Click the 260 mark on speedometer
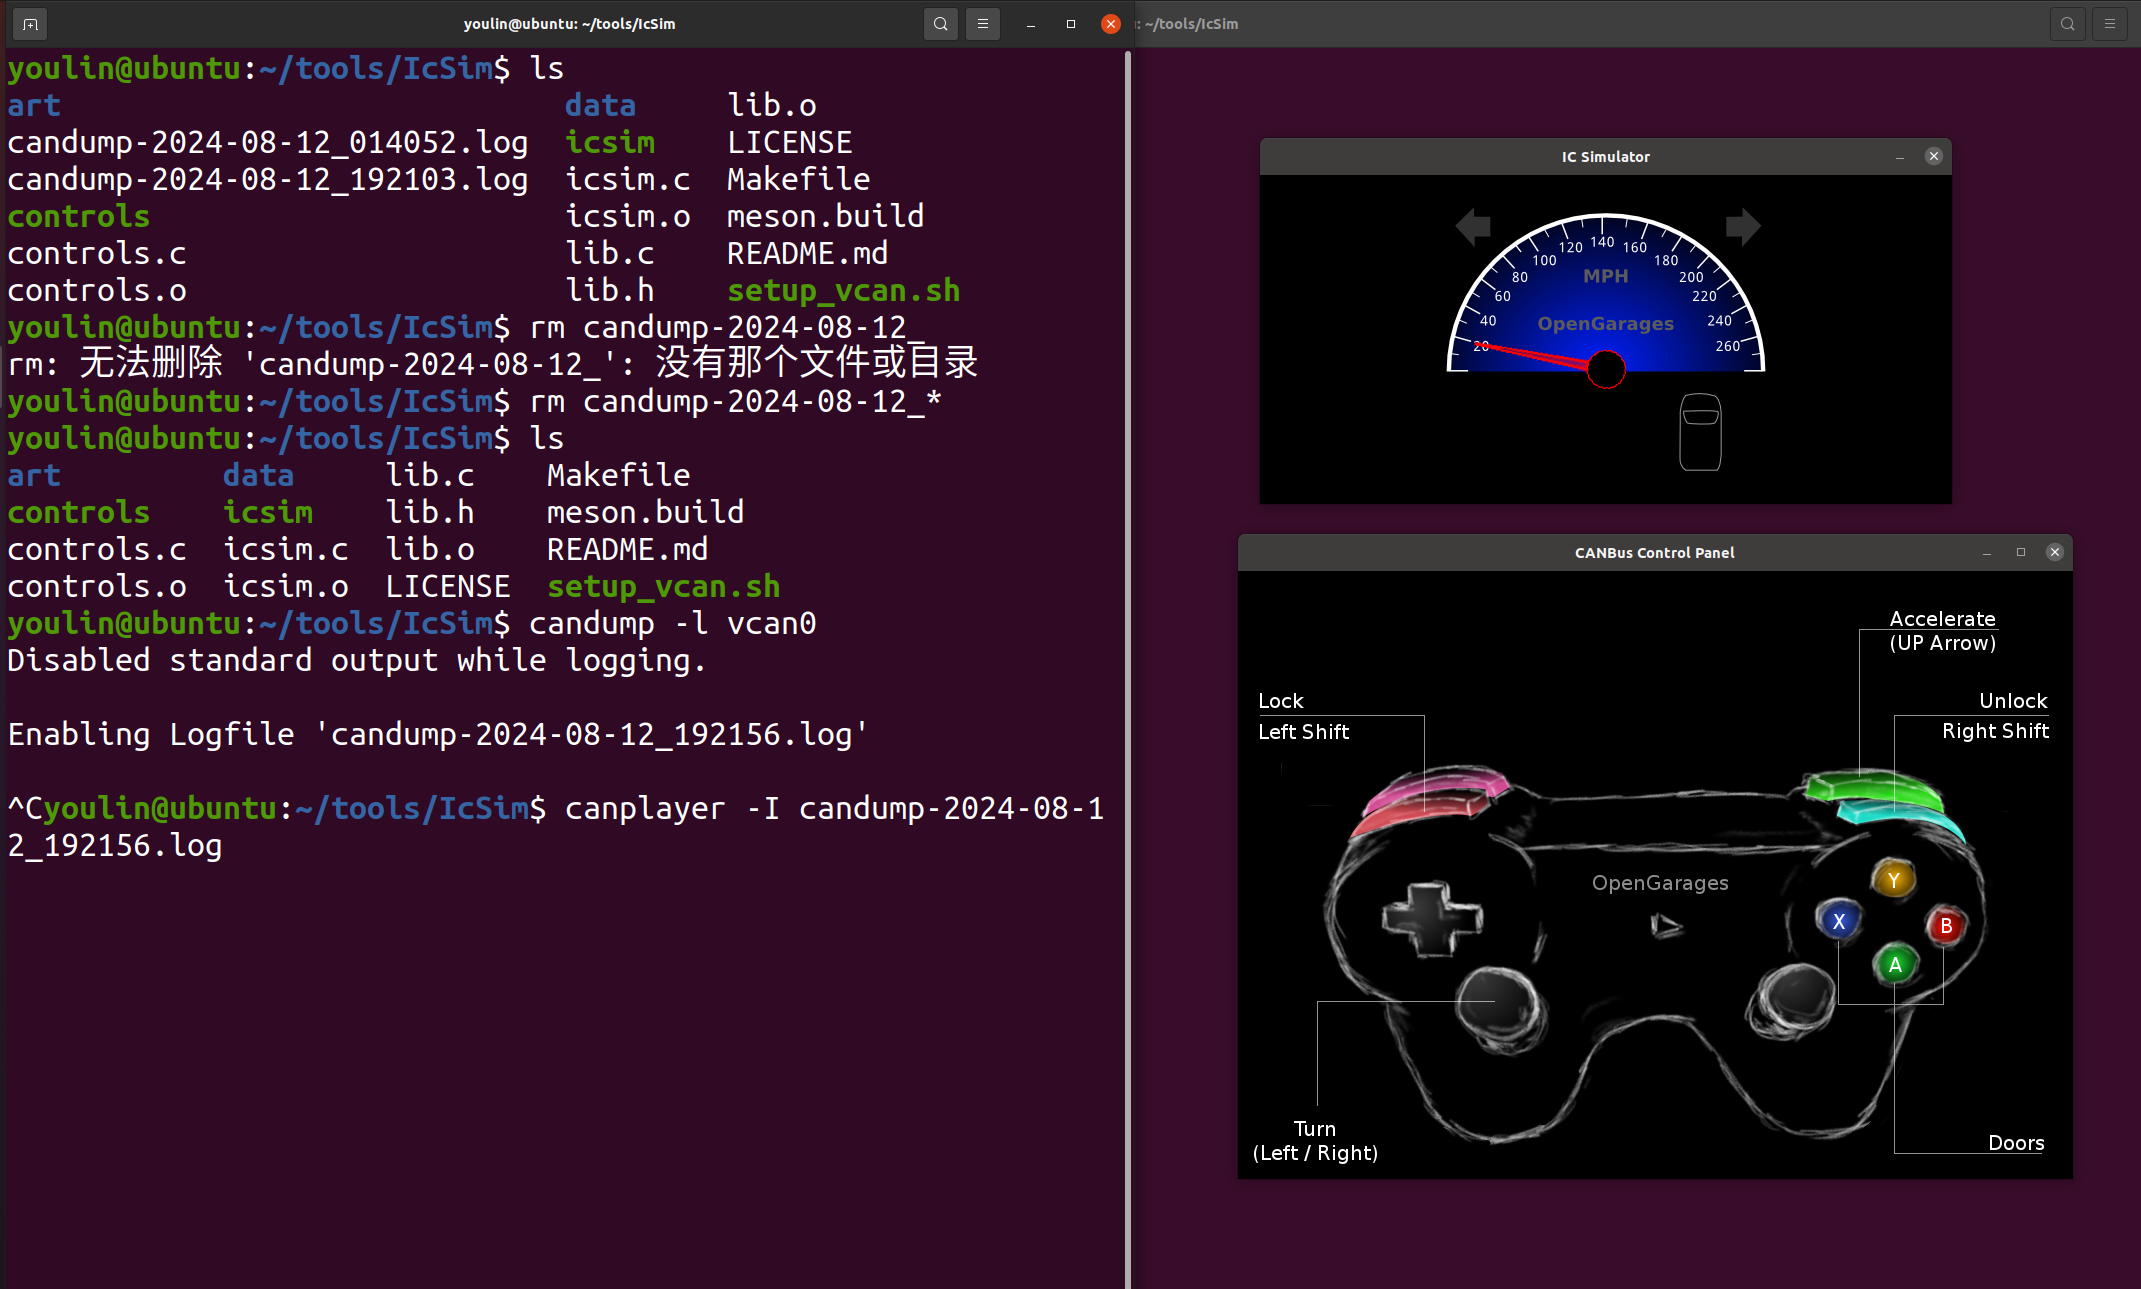The width and height of the screenshot is (2141, 1289). pos(1727,346)
